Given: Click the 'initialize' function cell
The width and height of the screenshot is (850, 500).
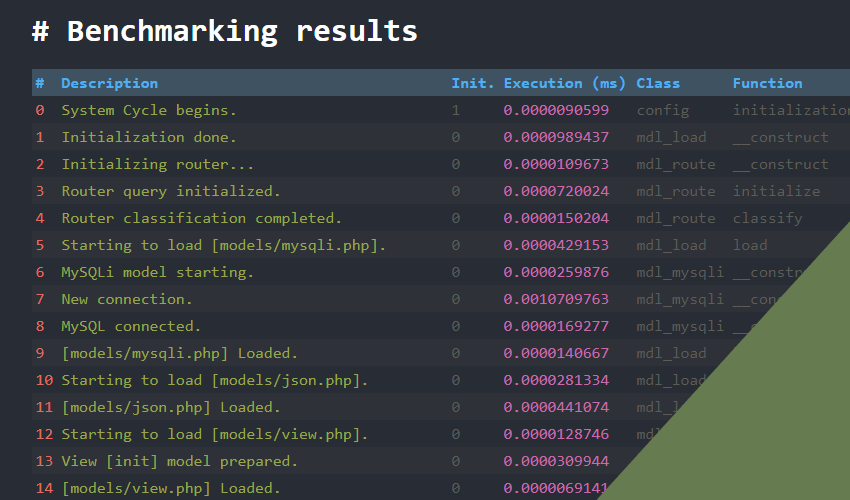Looking at the screenshot, I should click(776, 191).
